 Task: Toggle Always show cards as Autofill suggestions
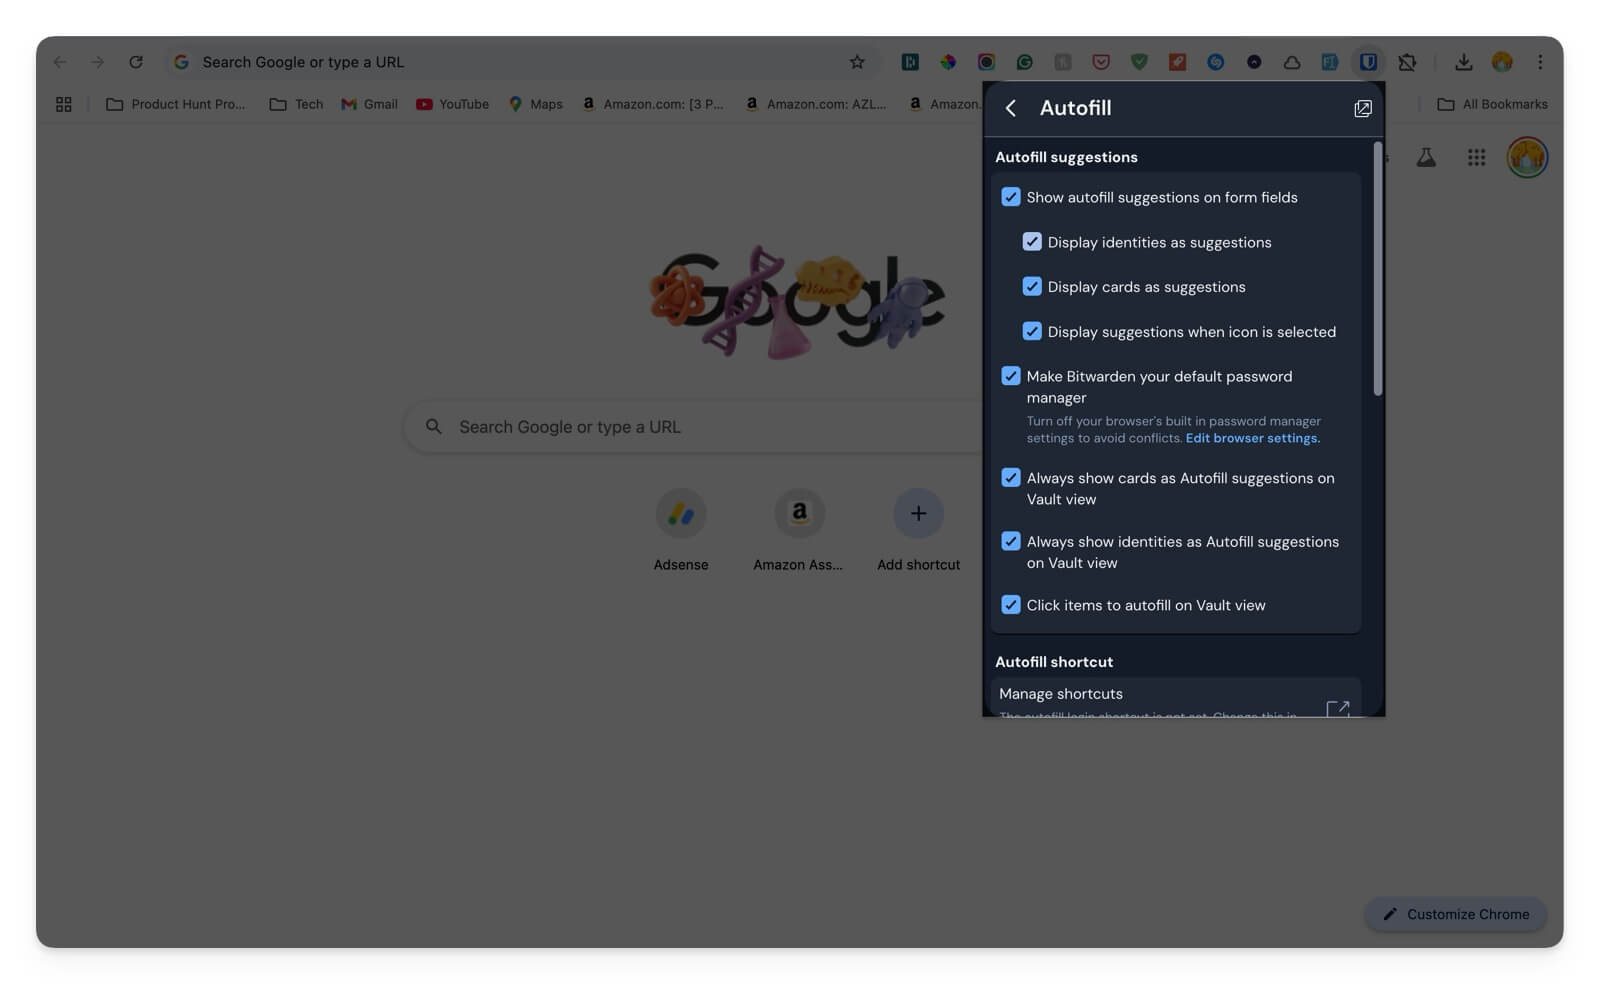pos(1011,478)
